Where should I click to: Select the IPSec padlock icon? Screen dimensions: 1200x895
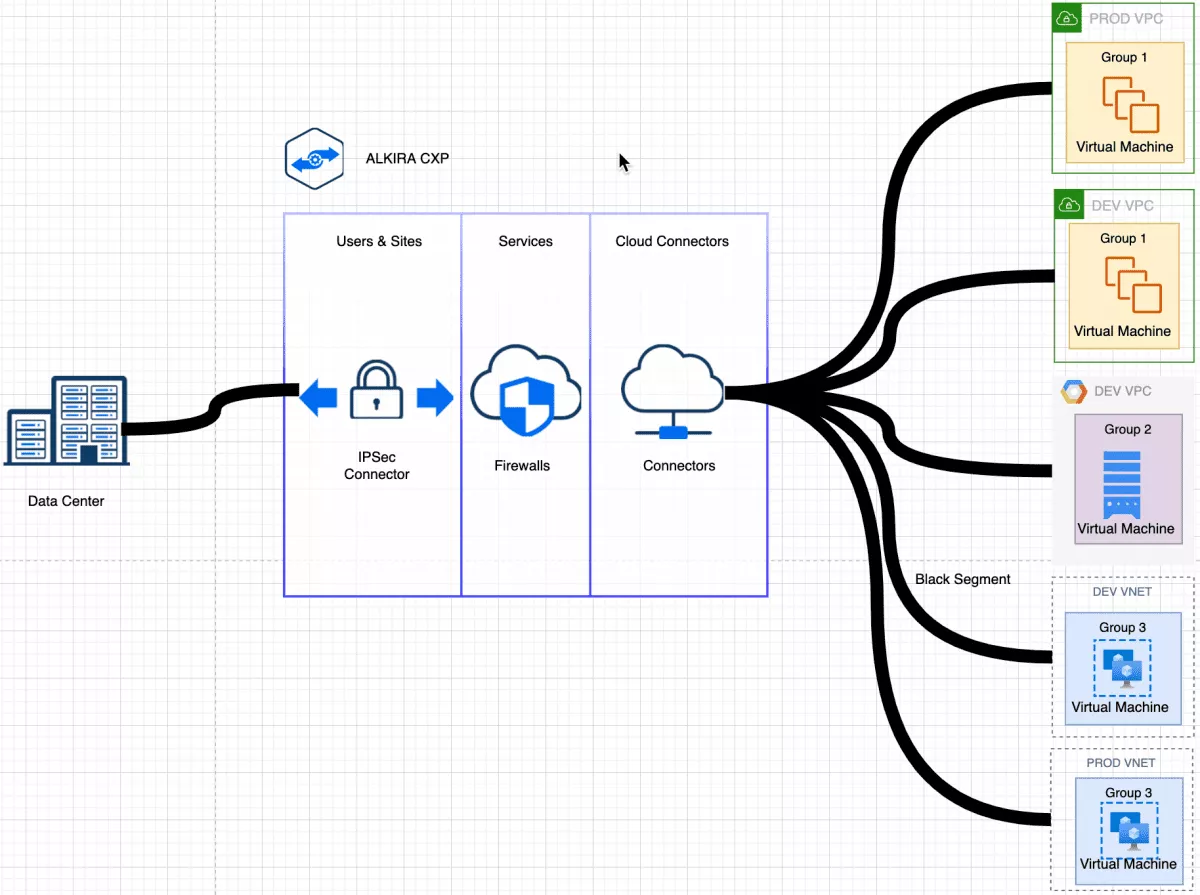377,391
